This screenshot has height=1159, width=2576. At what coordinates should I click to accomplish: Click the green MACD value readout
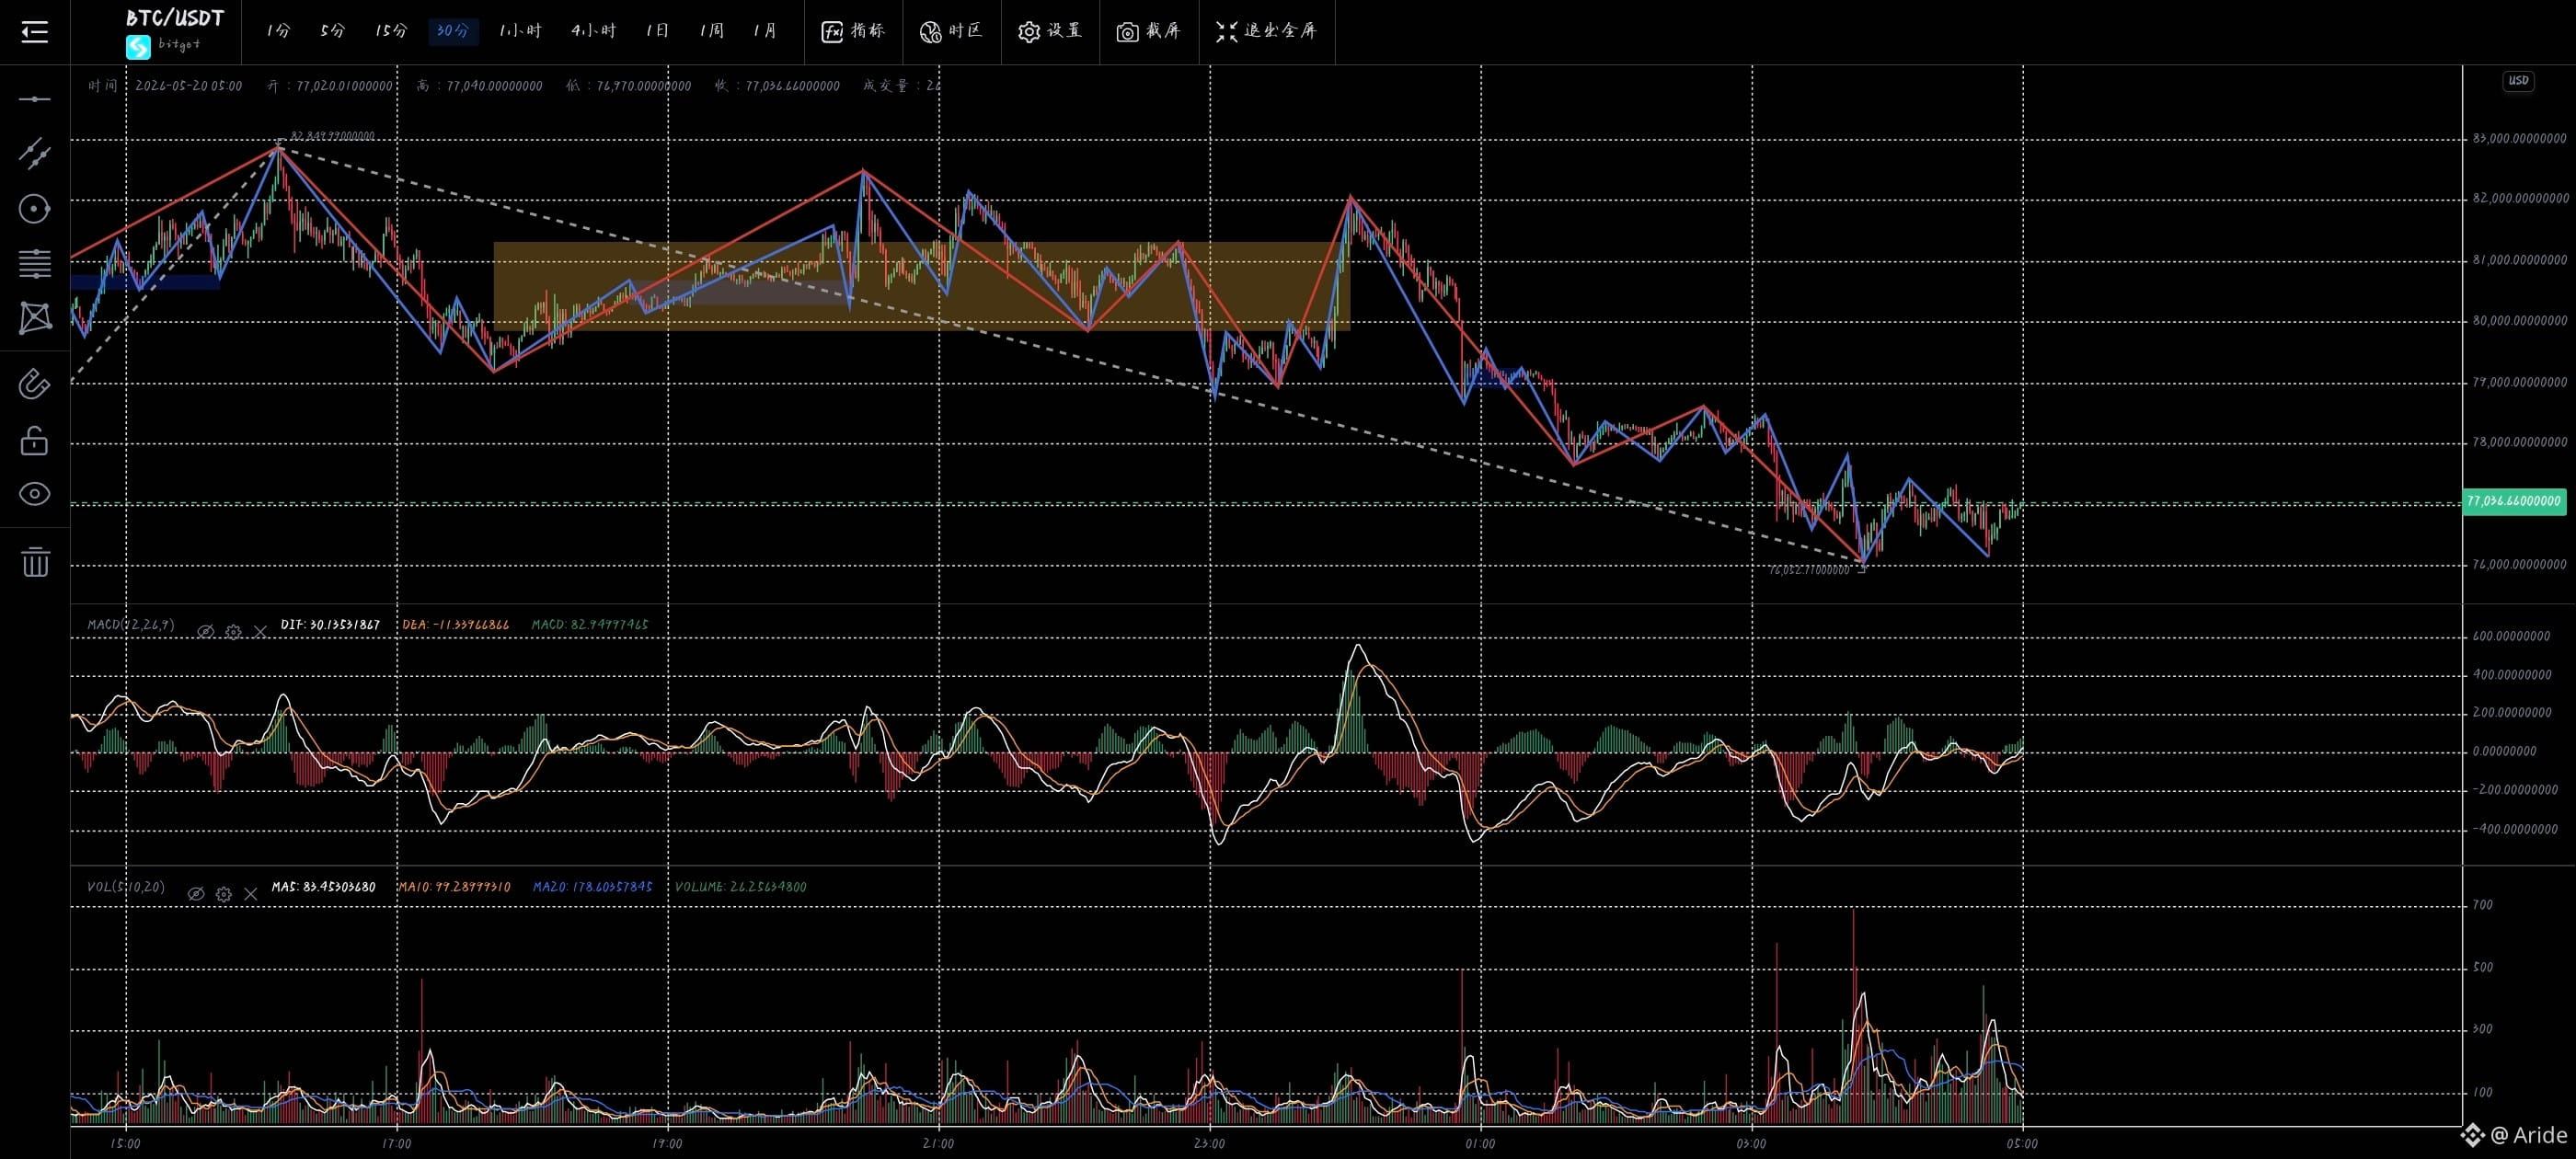point(590,625)
